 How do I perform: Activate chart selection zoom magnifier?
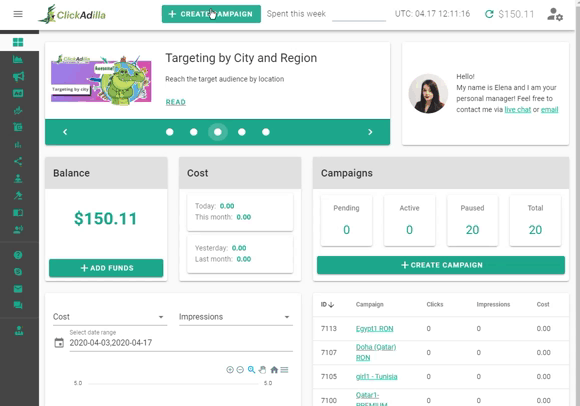click(x=252, y=369)
